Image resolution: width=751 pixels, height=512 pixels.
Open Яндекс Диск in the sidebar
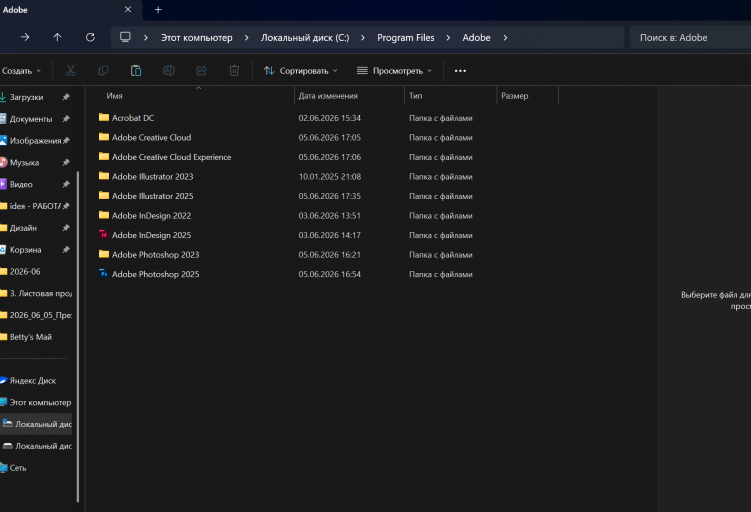click(x=33, y=381)
